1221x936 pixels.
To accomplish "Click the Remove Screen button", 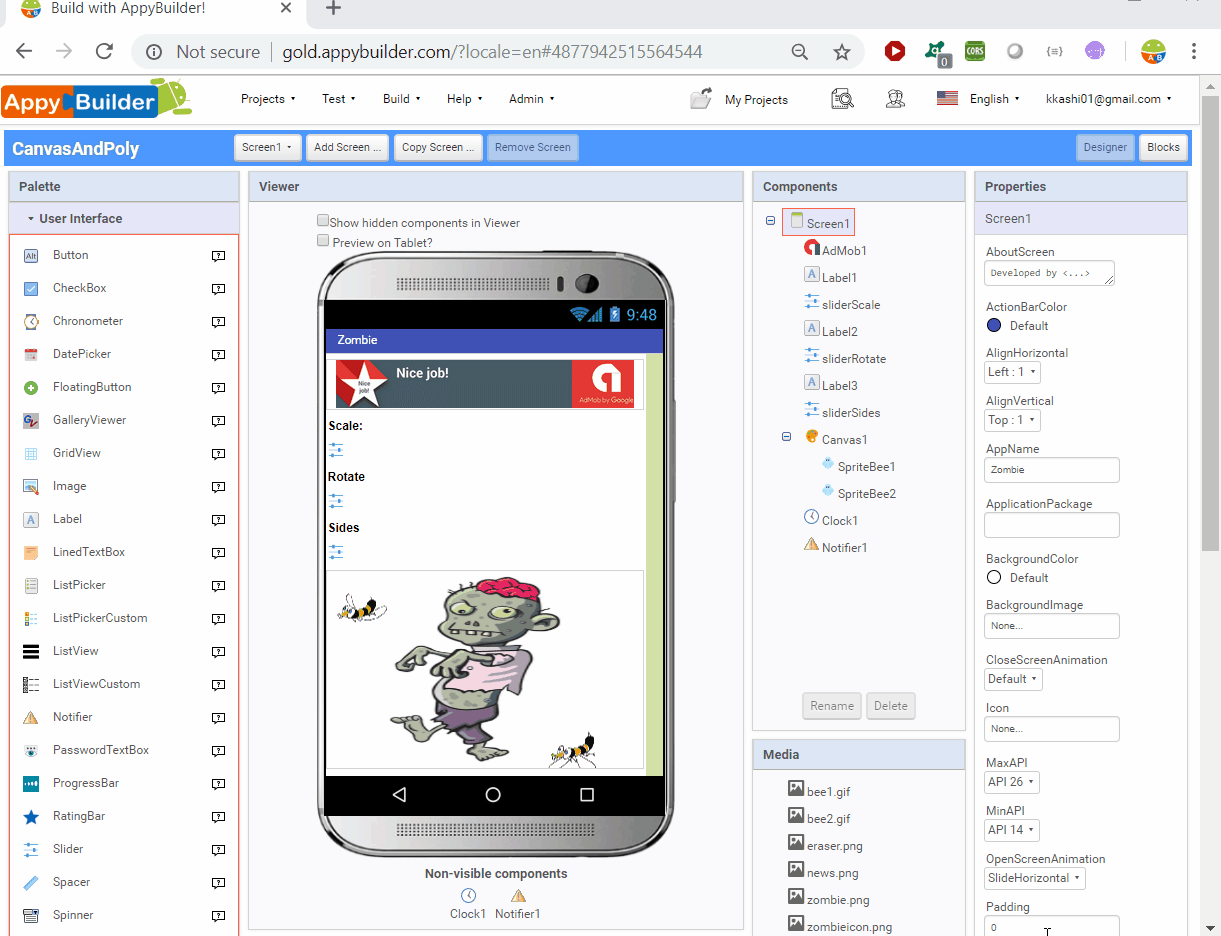I will pyautogui.click(x=533, y=147).
